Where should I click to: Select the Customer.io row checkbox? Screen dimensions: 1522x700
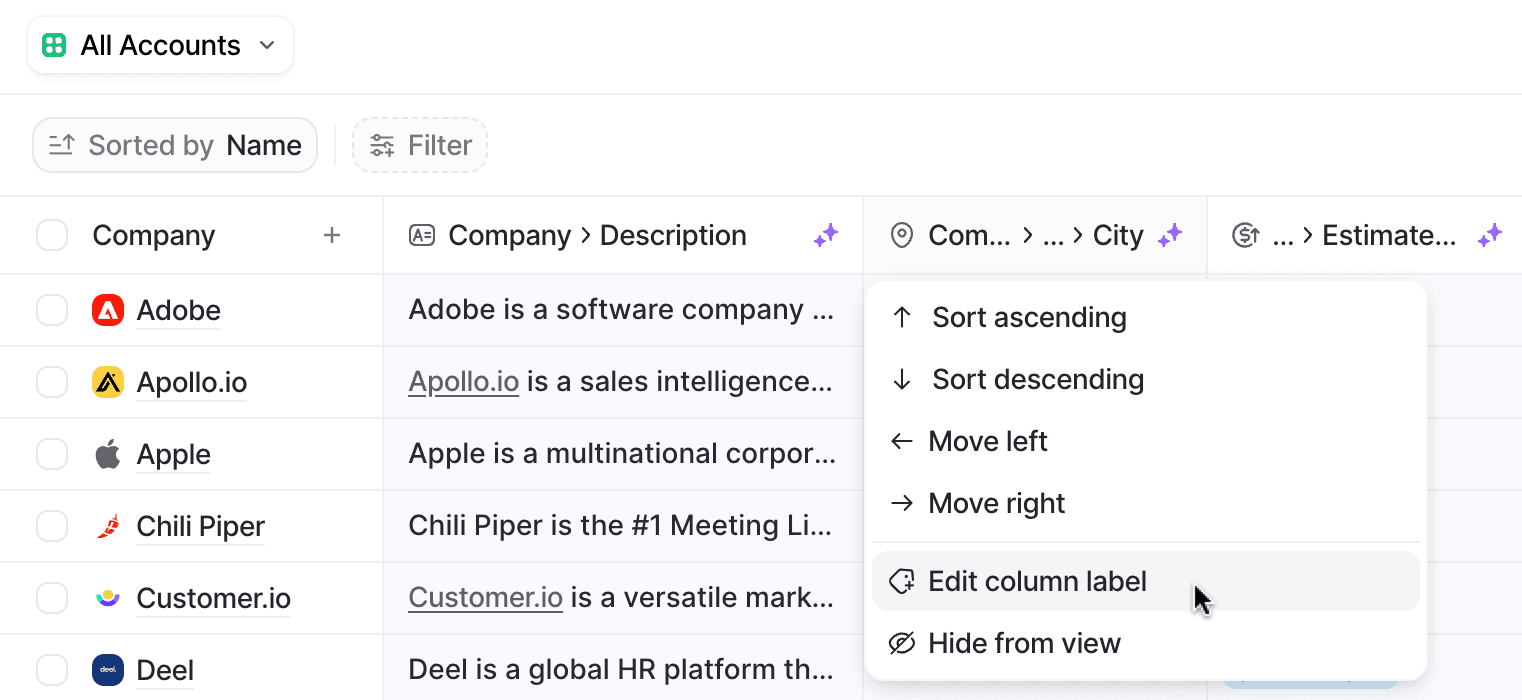click(x=52, y=598)
